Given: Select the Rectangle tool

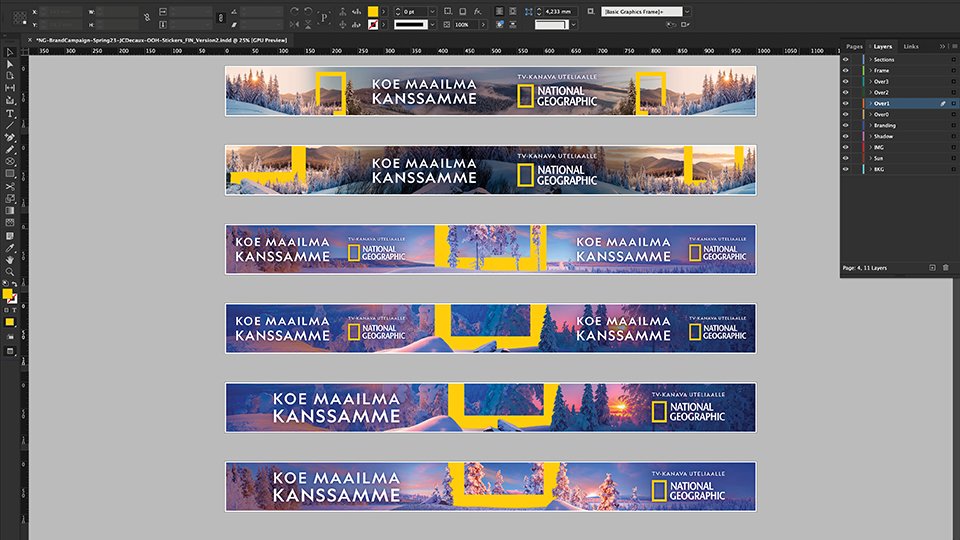Looking at the screenshot, I should coord(10,174).
